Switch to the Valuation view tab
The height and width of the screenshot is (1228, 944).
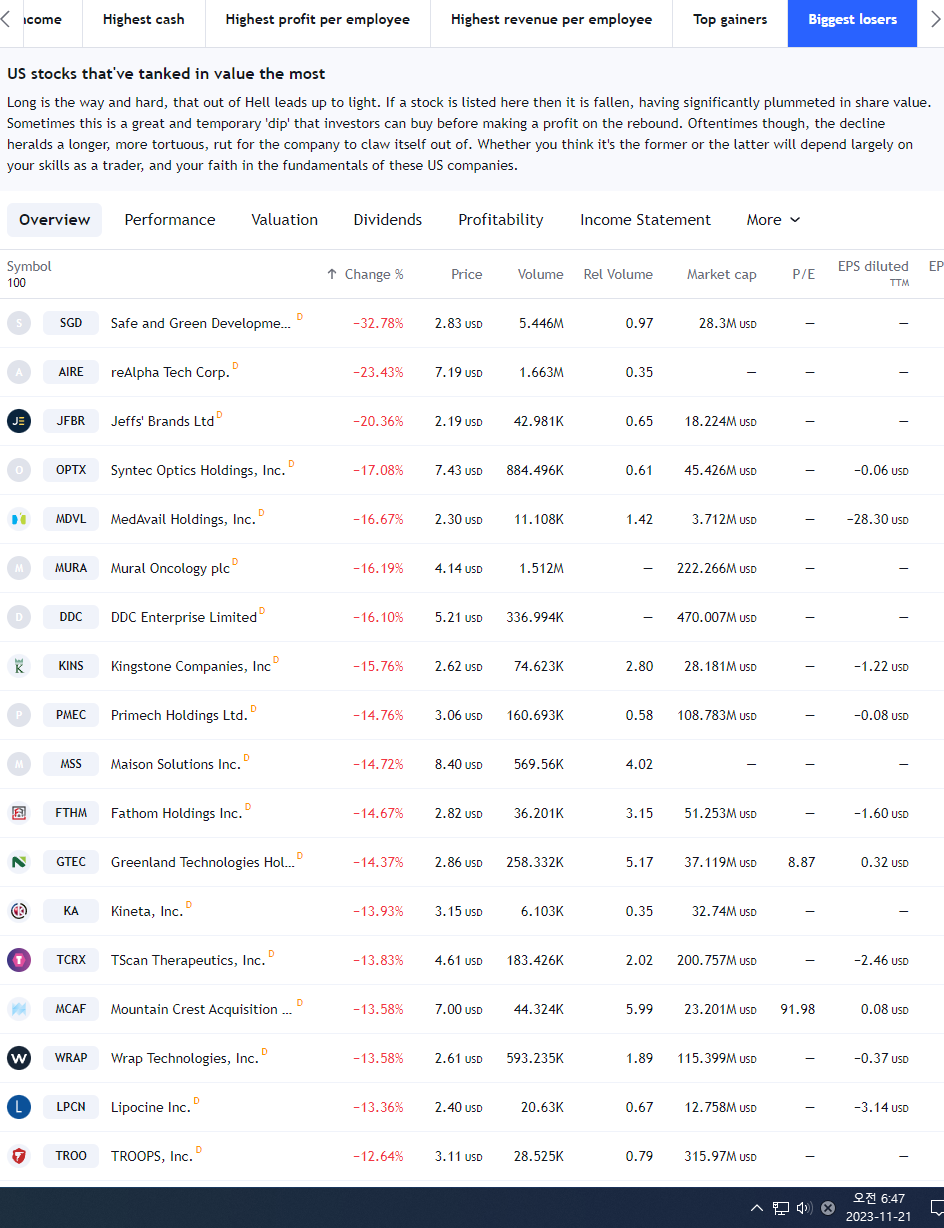pos(284,220)
